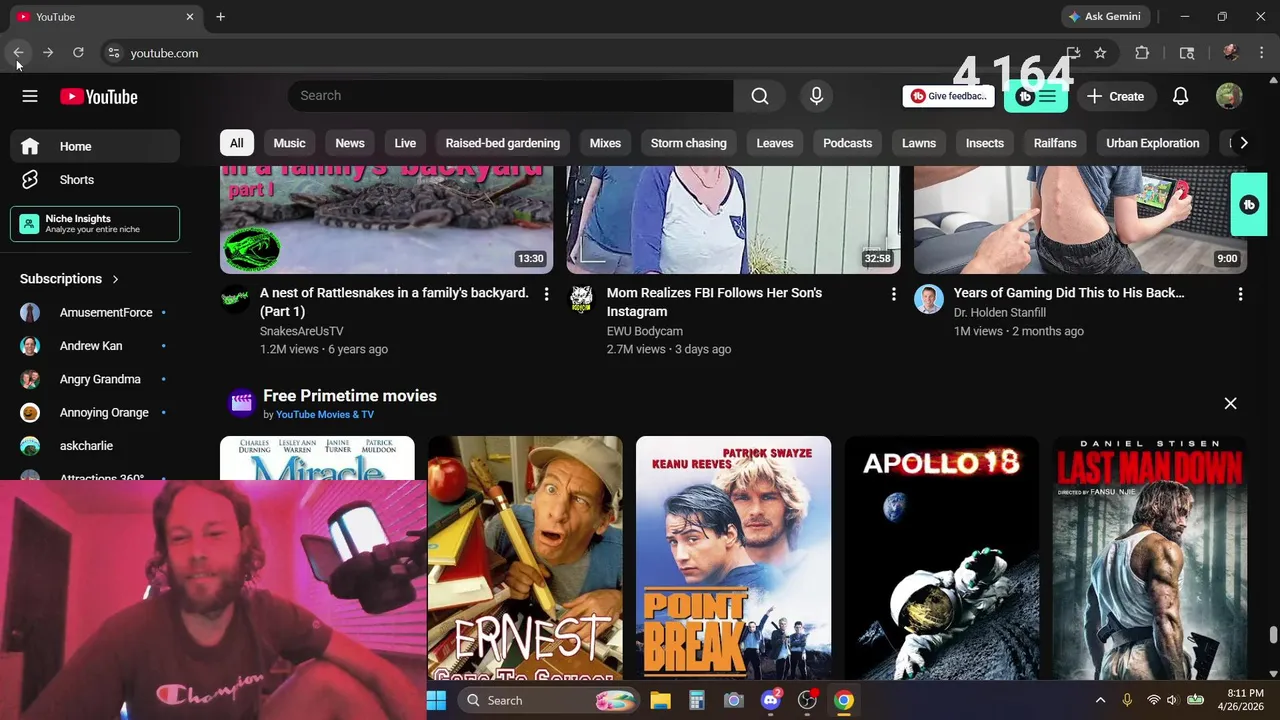Screen dimensions: 1280x720
Task: Select the Music filter chip
Action: (289, 143)
